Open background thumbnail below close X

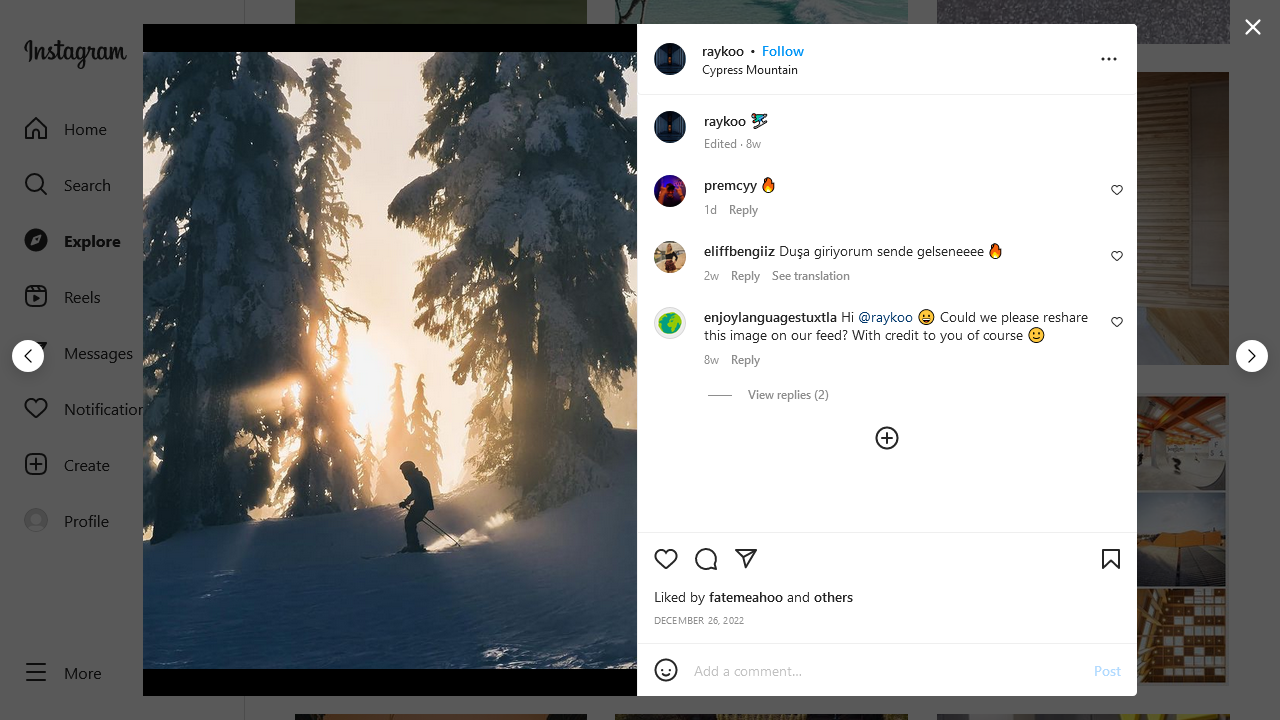(x=1184, y=218)
